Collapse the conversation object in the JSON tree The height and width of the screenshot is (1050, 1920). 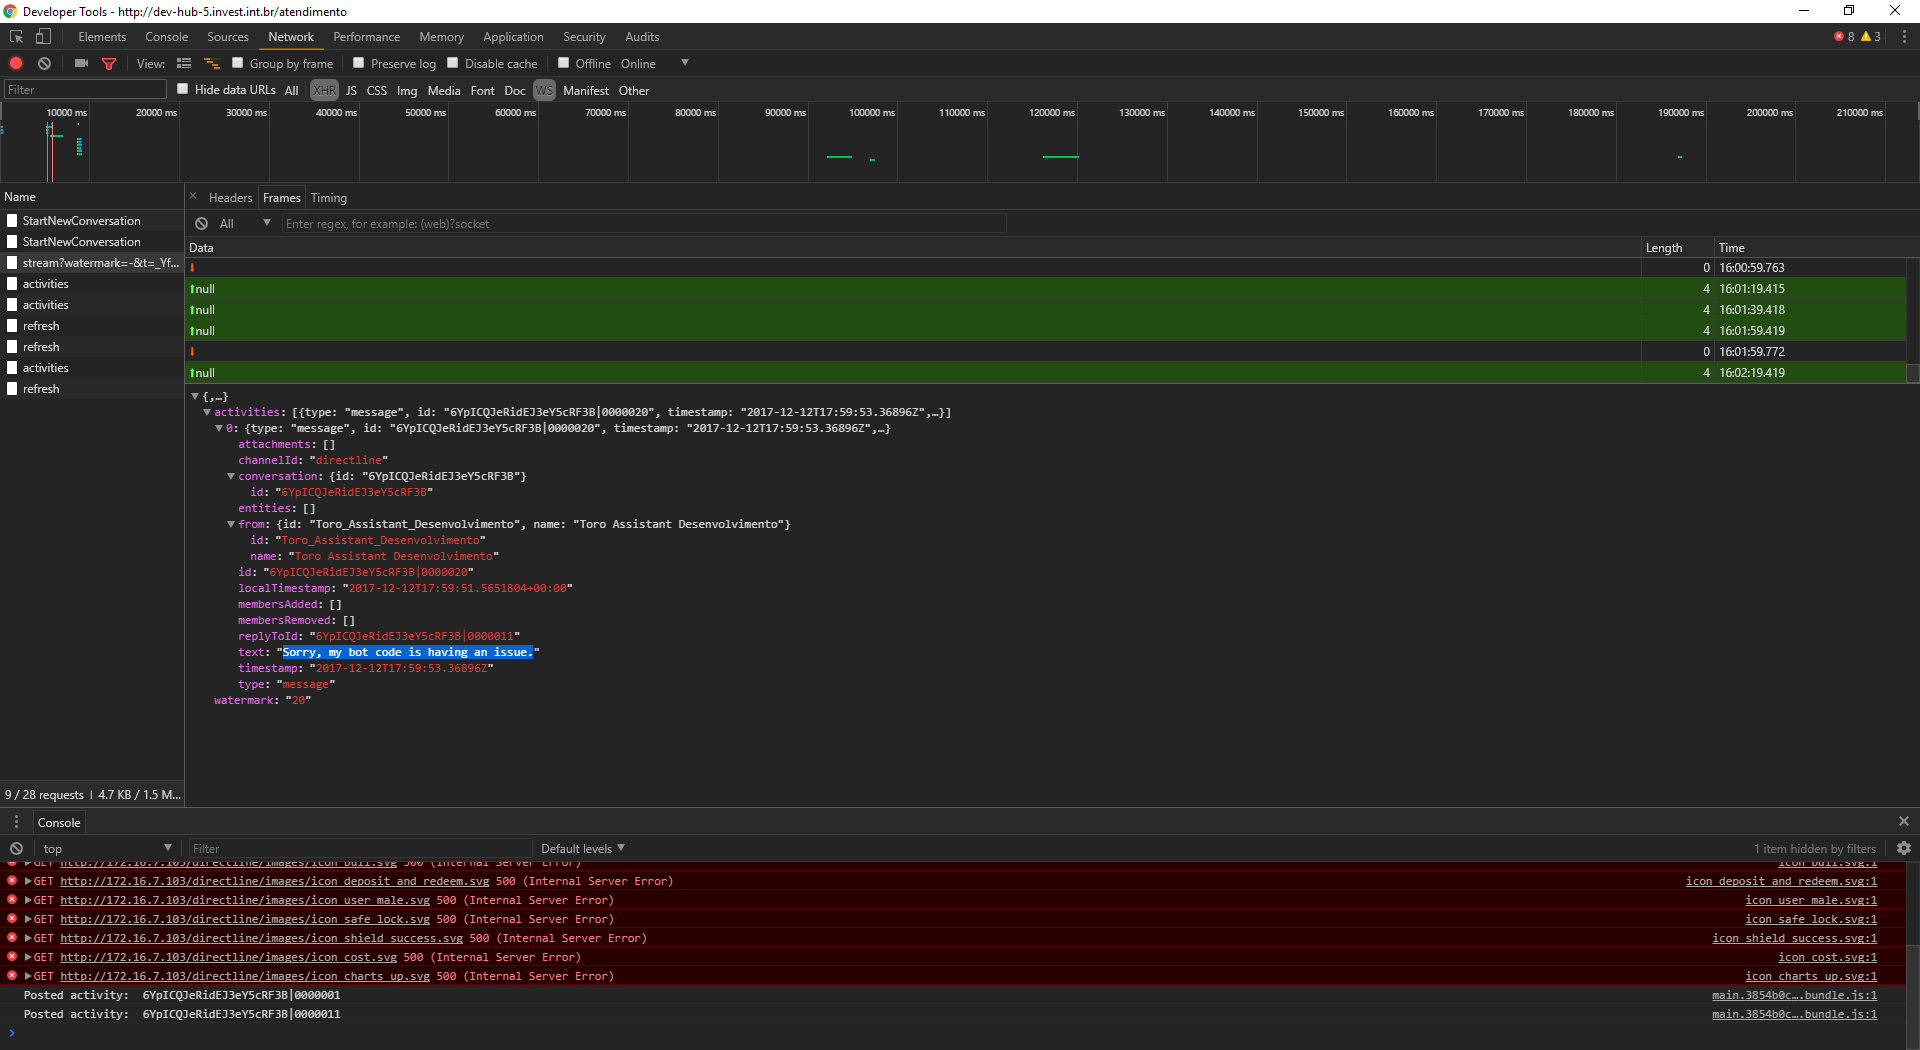pos(231,476)
